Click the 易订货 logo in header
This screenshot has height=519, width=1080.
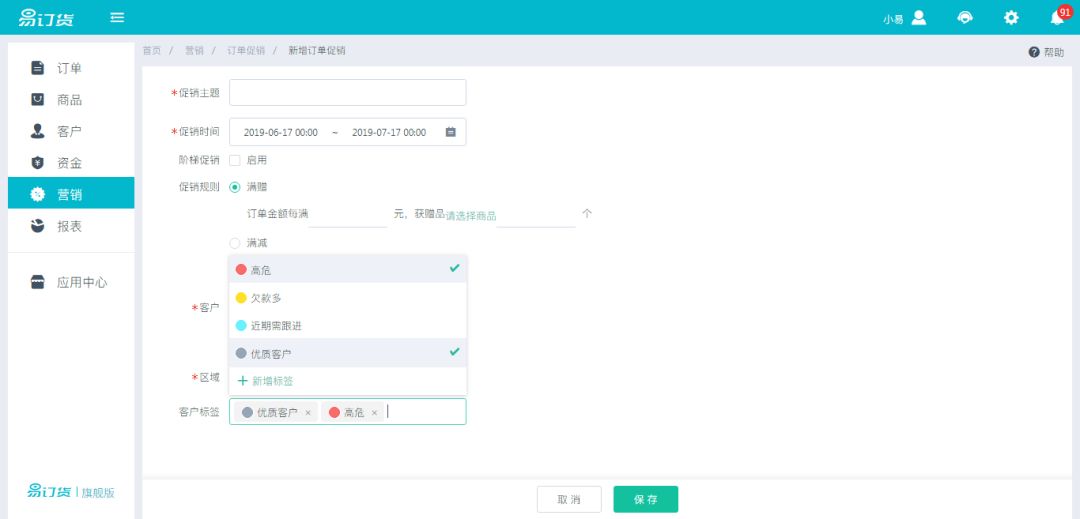[x=46, y=18]
